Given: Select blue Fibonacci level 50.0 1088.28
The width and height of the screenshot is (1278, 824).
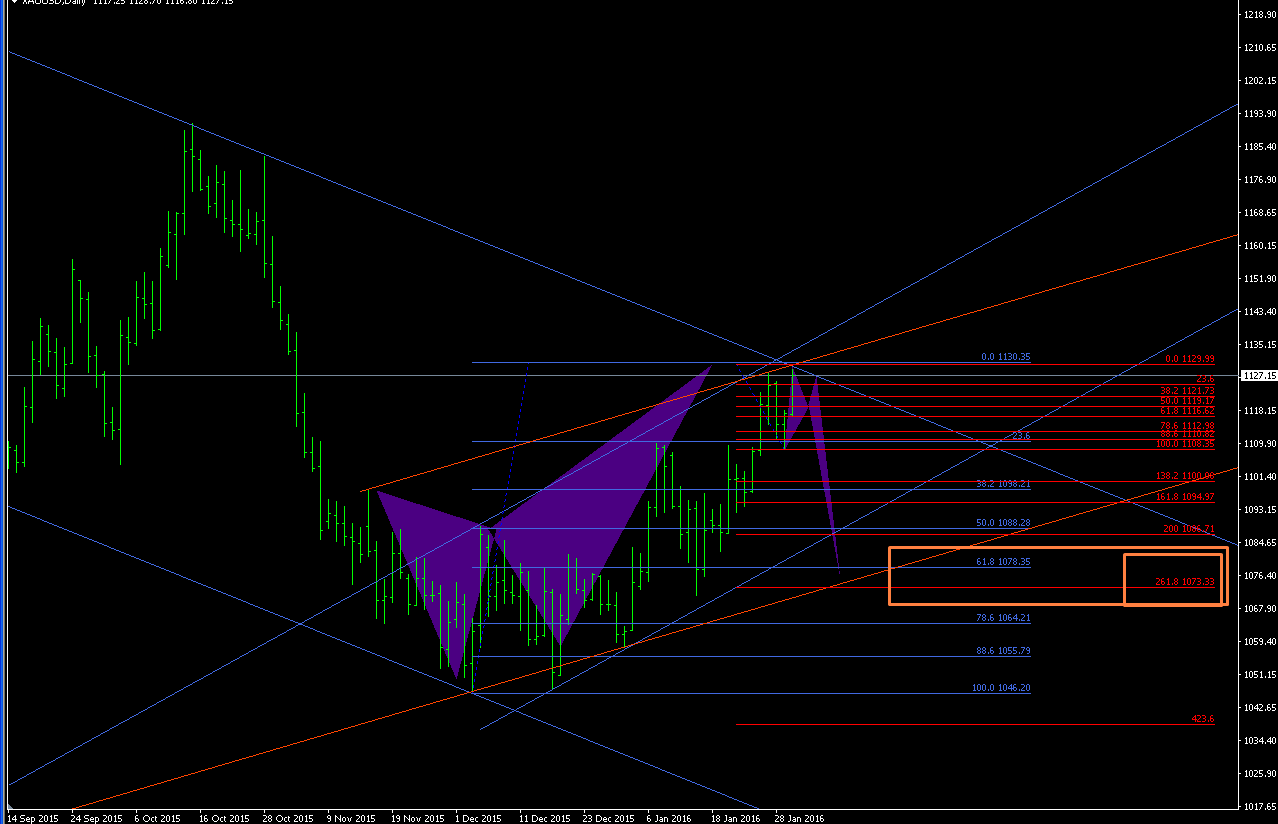Looking at the screenshot, I should (1003, 523).
